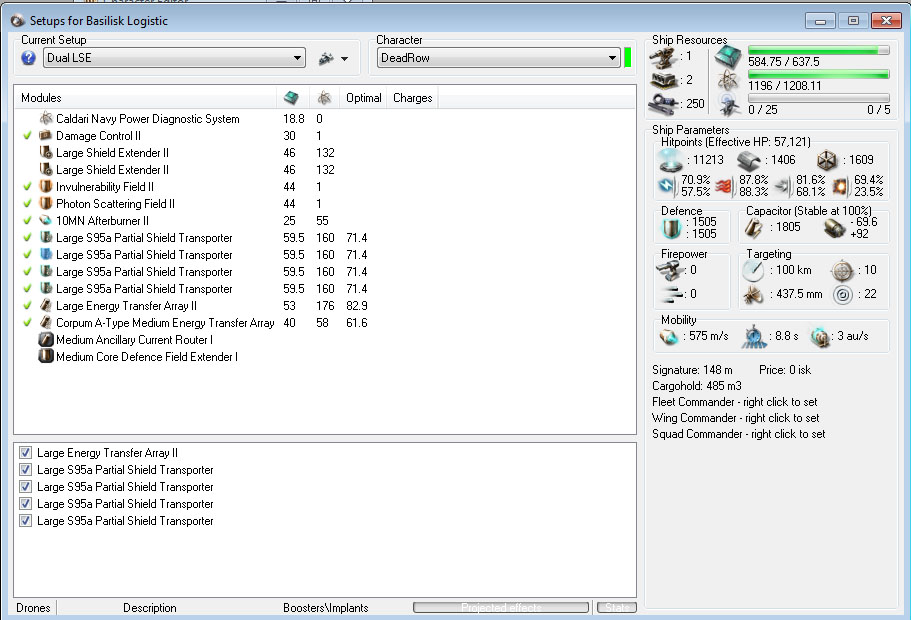
Task: Click the blue help question mark icon
Action: click(28, 58)
